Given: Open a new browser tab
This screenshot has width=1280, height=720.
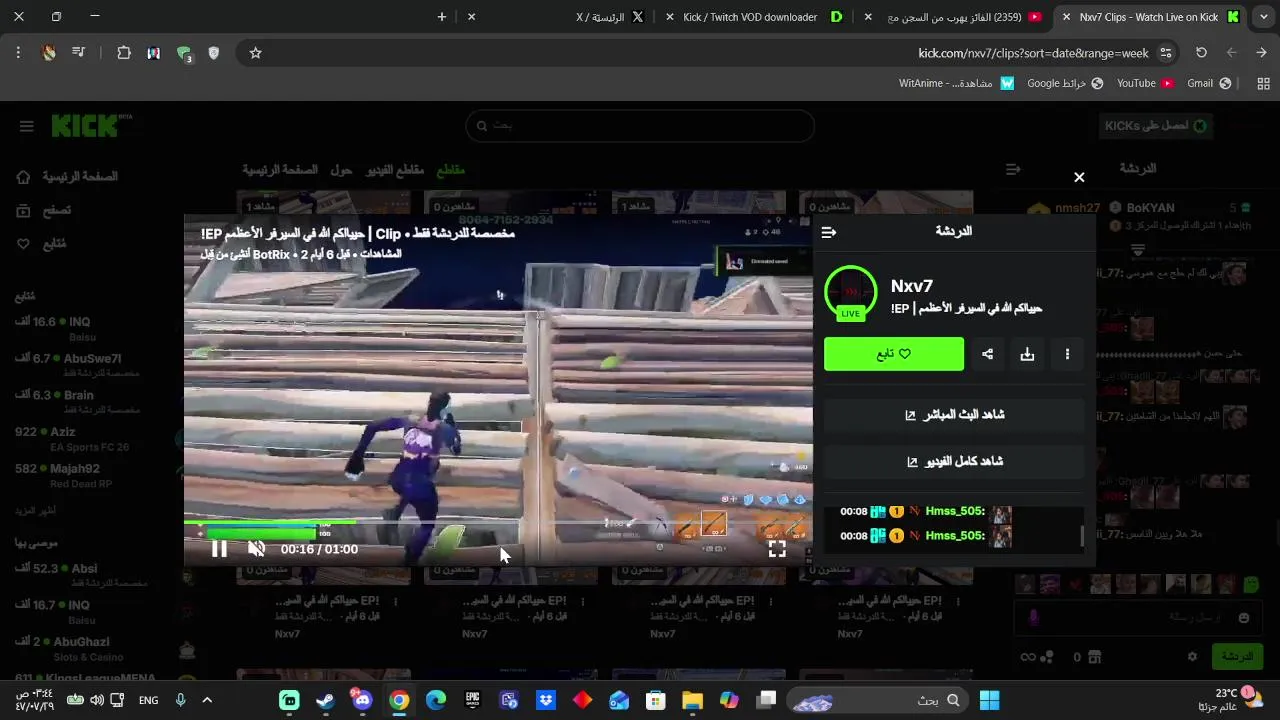Looking at the screenshot, I should [441, 17].
